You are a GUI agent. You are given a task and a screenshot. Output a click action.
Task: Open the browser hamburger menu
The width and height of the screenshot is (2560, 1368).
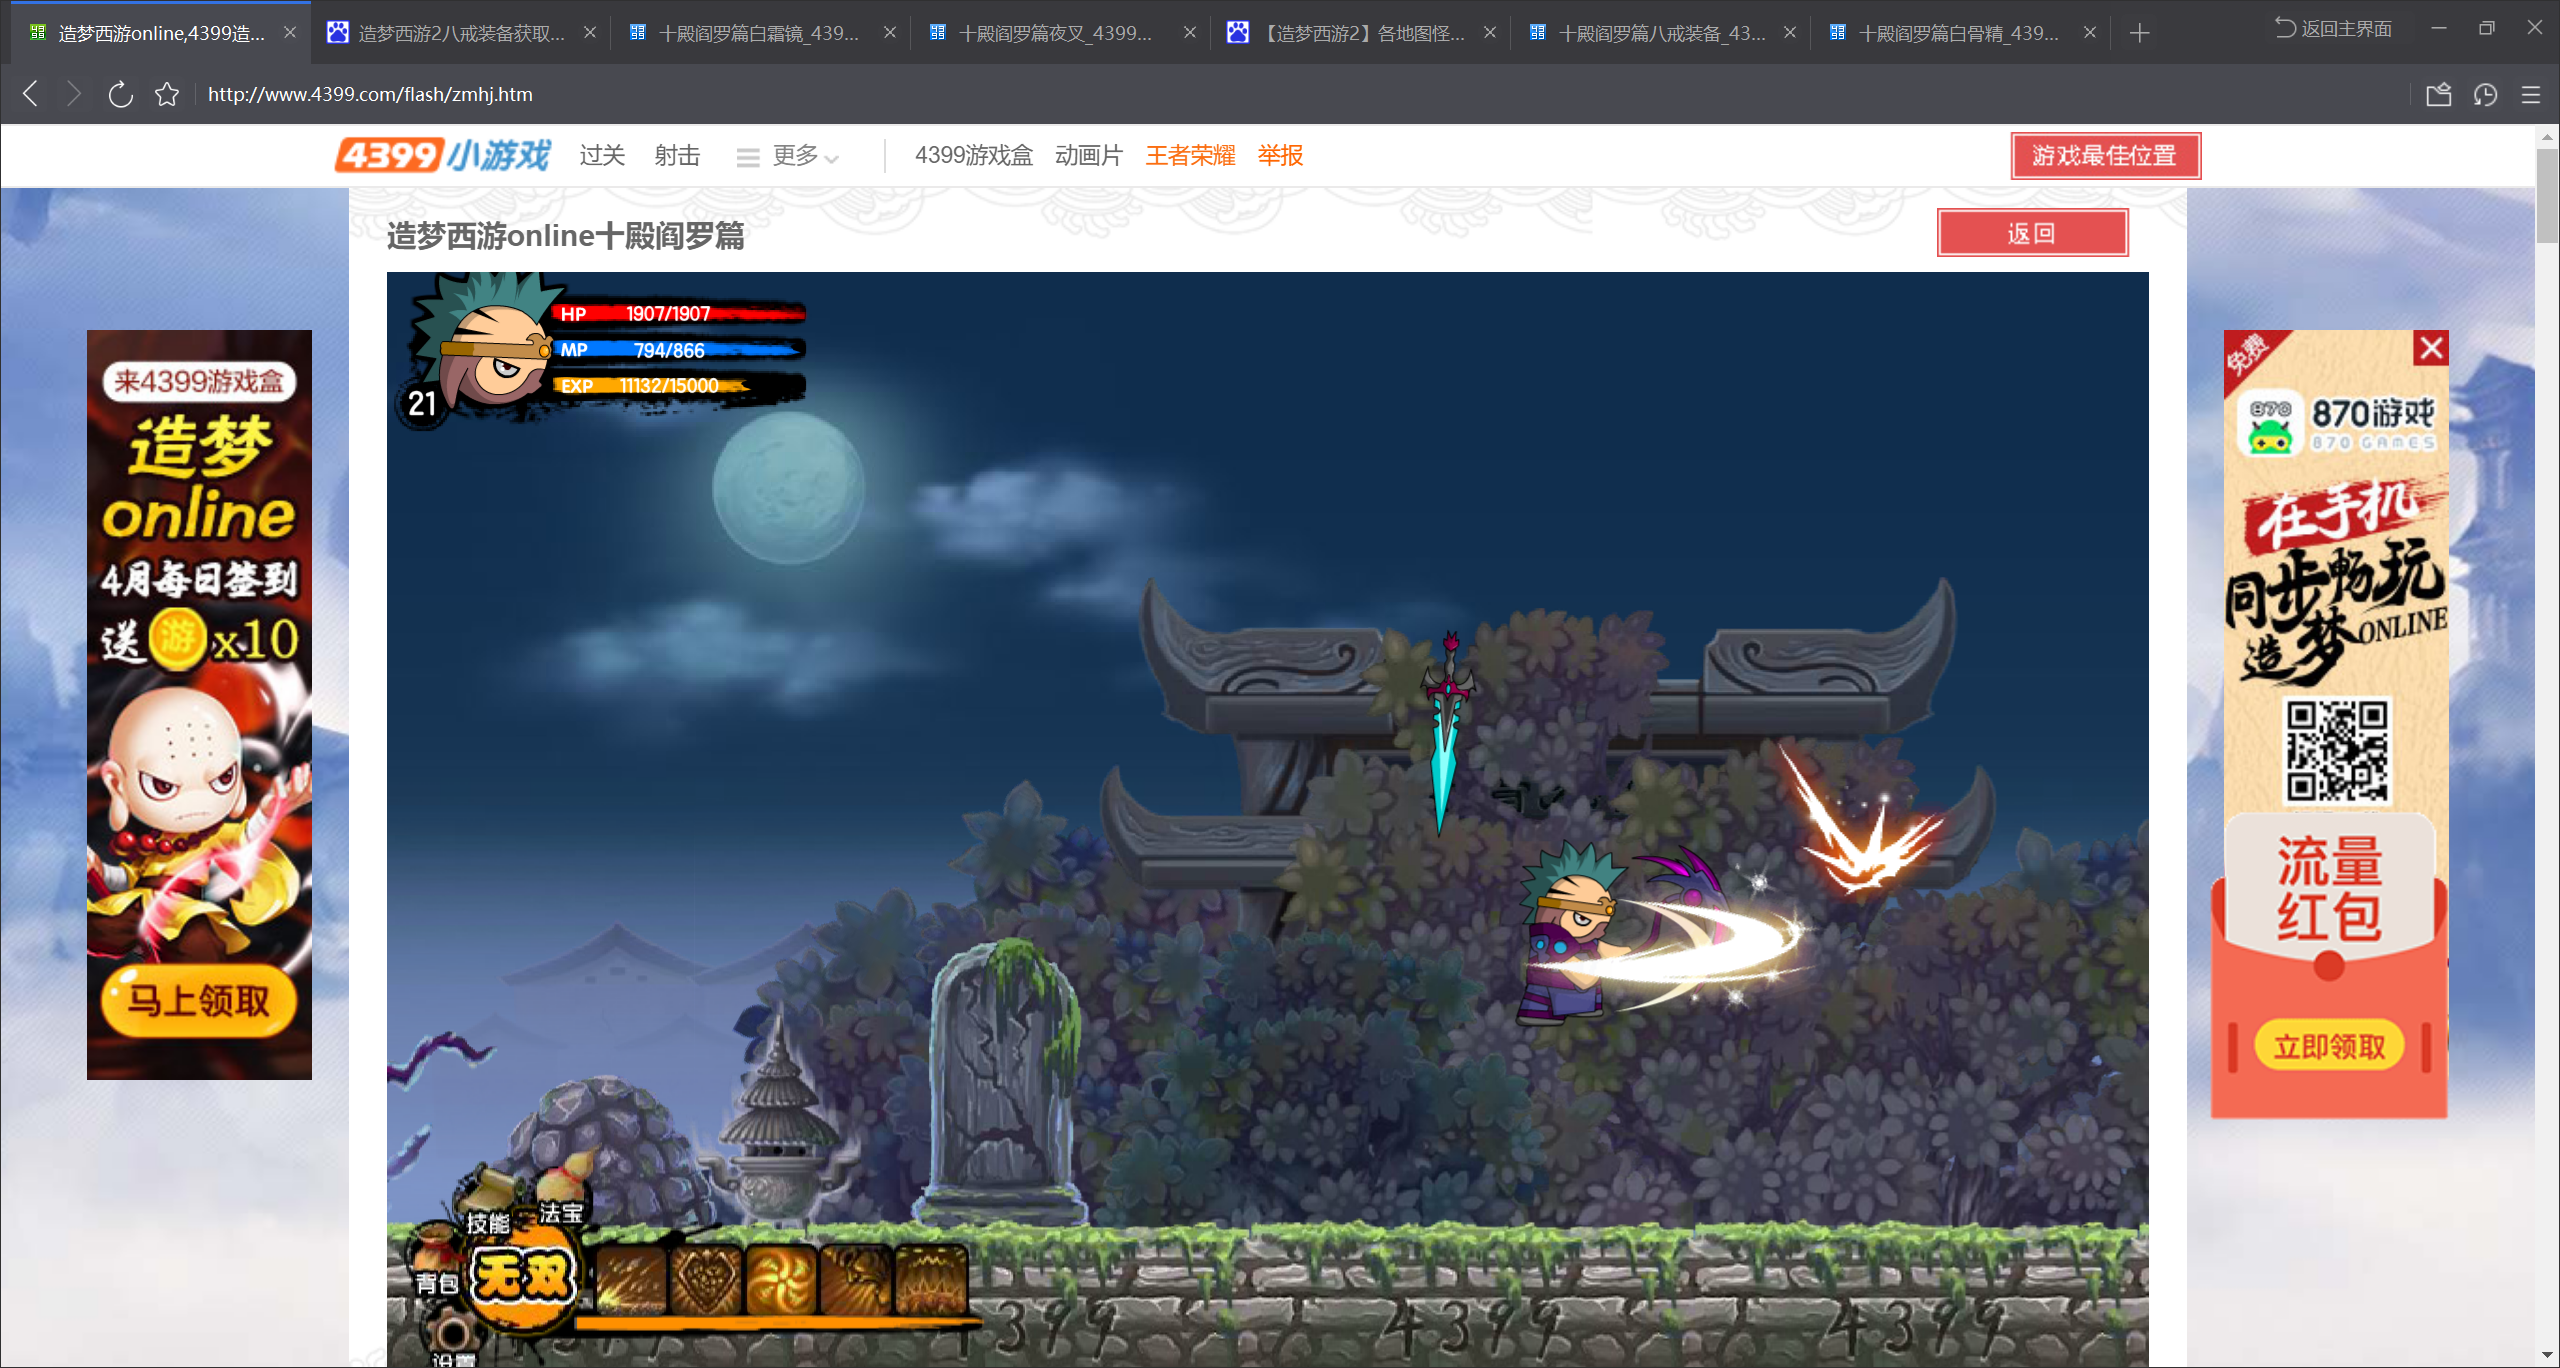[2531, 94]
